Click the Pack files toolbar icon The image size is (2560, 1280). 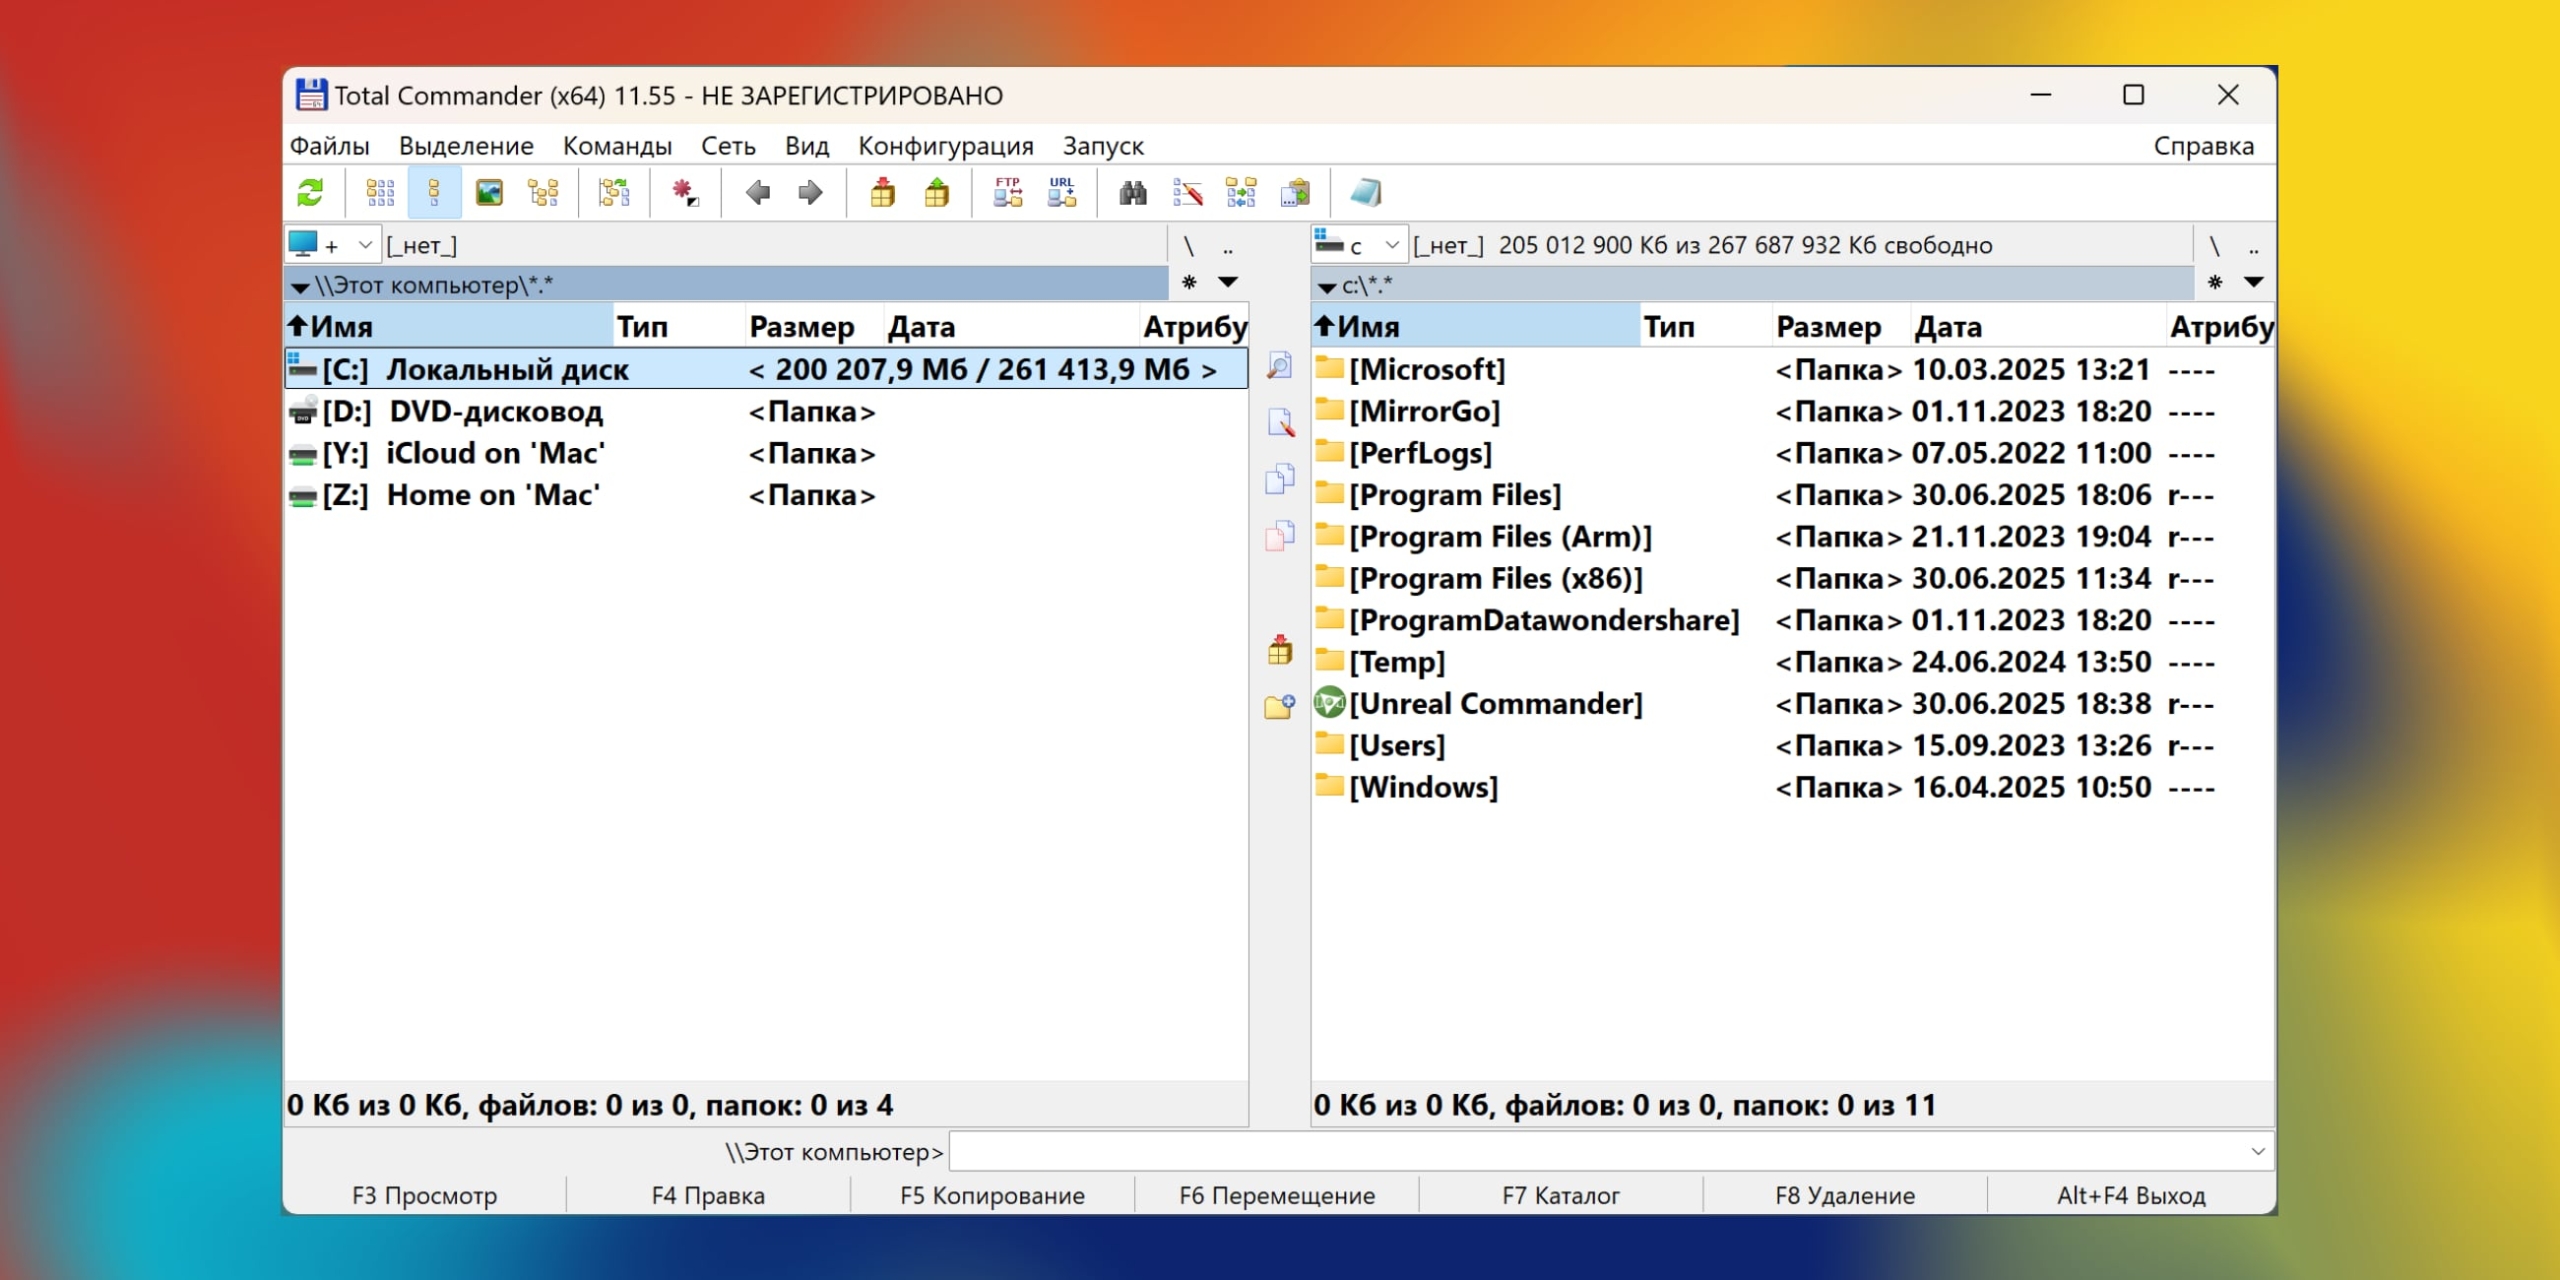(882, 192)
